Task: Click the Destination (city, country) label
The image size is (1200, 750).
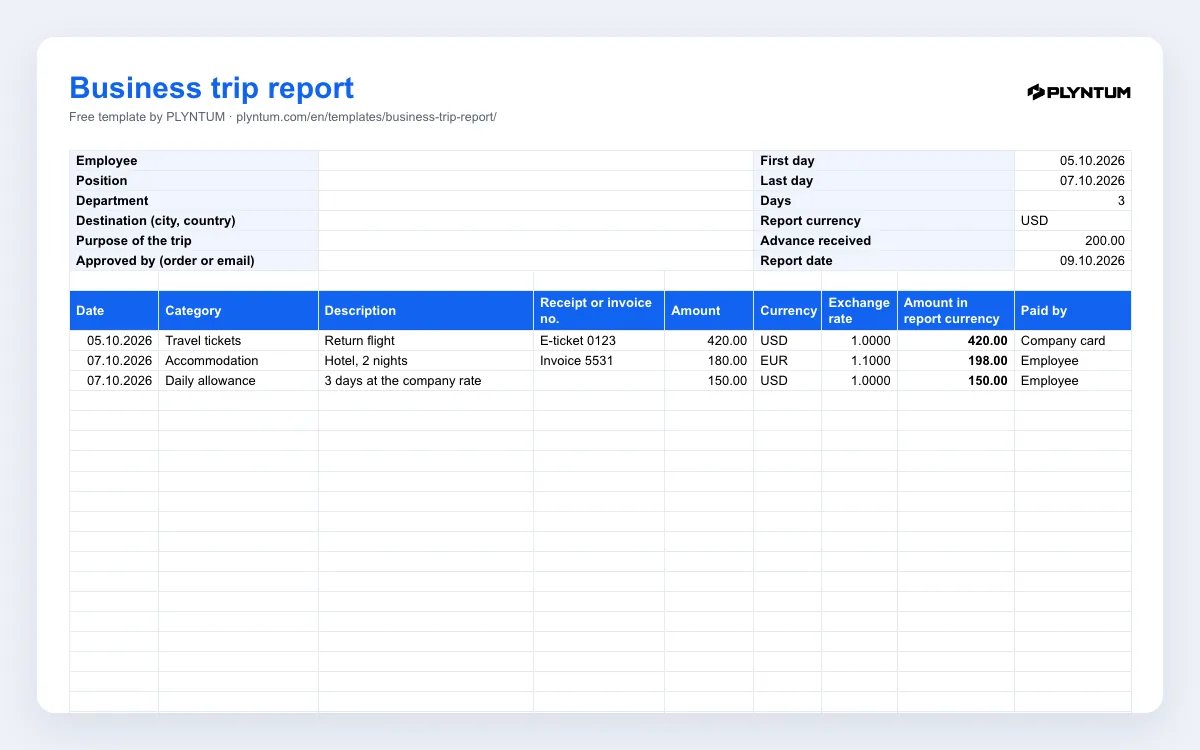Action: point(156,221)
